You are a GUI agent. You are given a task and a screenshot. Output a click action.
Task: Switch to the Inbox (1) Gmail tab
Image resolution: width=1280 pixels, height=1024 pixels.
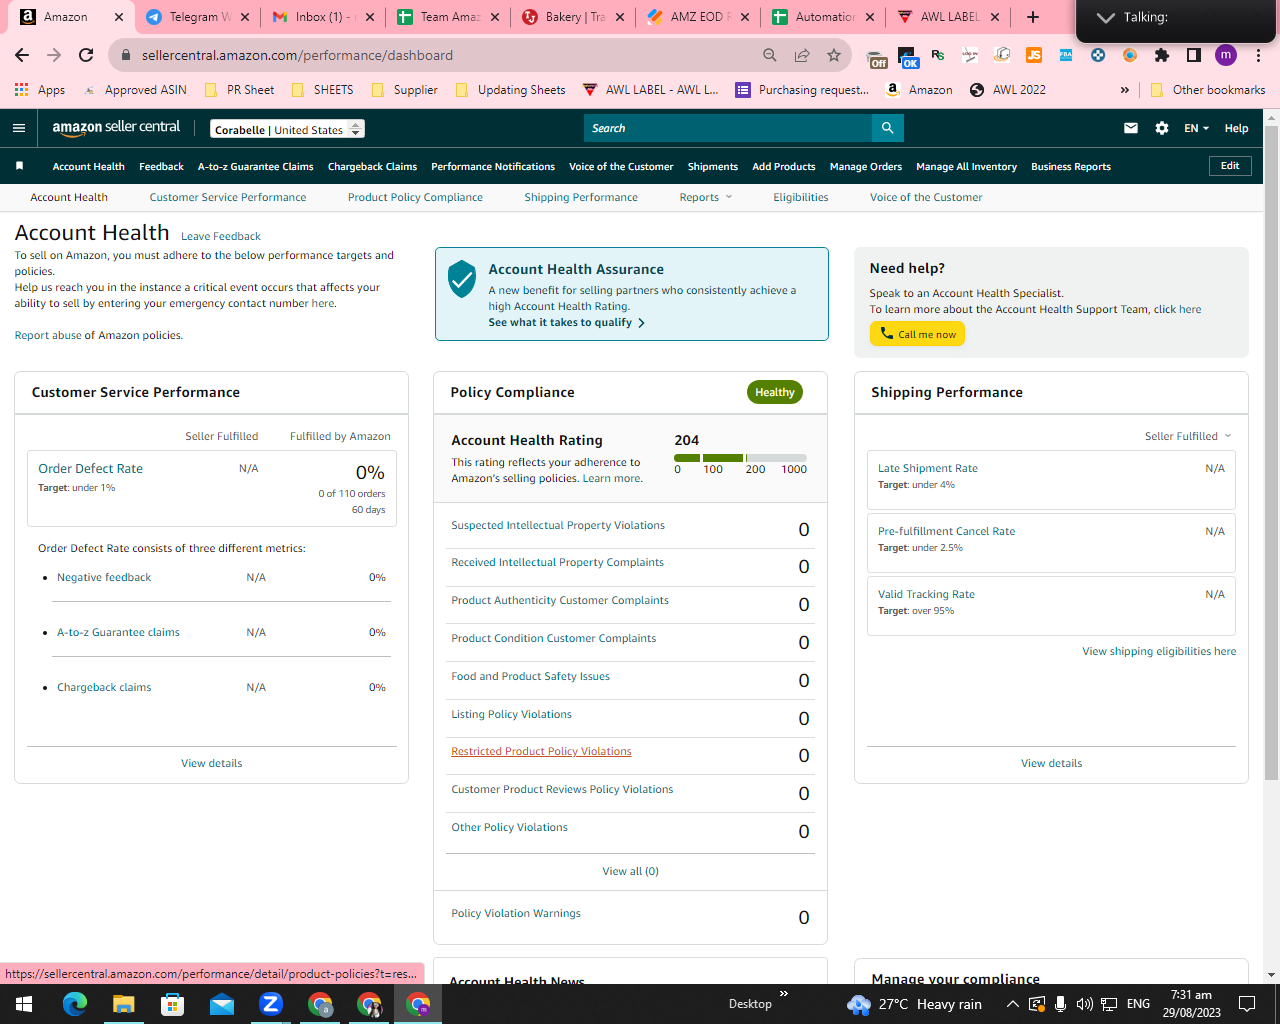[324, 17]
